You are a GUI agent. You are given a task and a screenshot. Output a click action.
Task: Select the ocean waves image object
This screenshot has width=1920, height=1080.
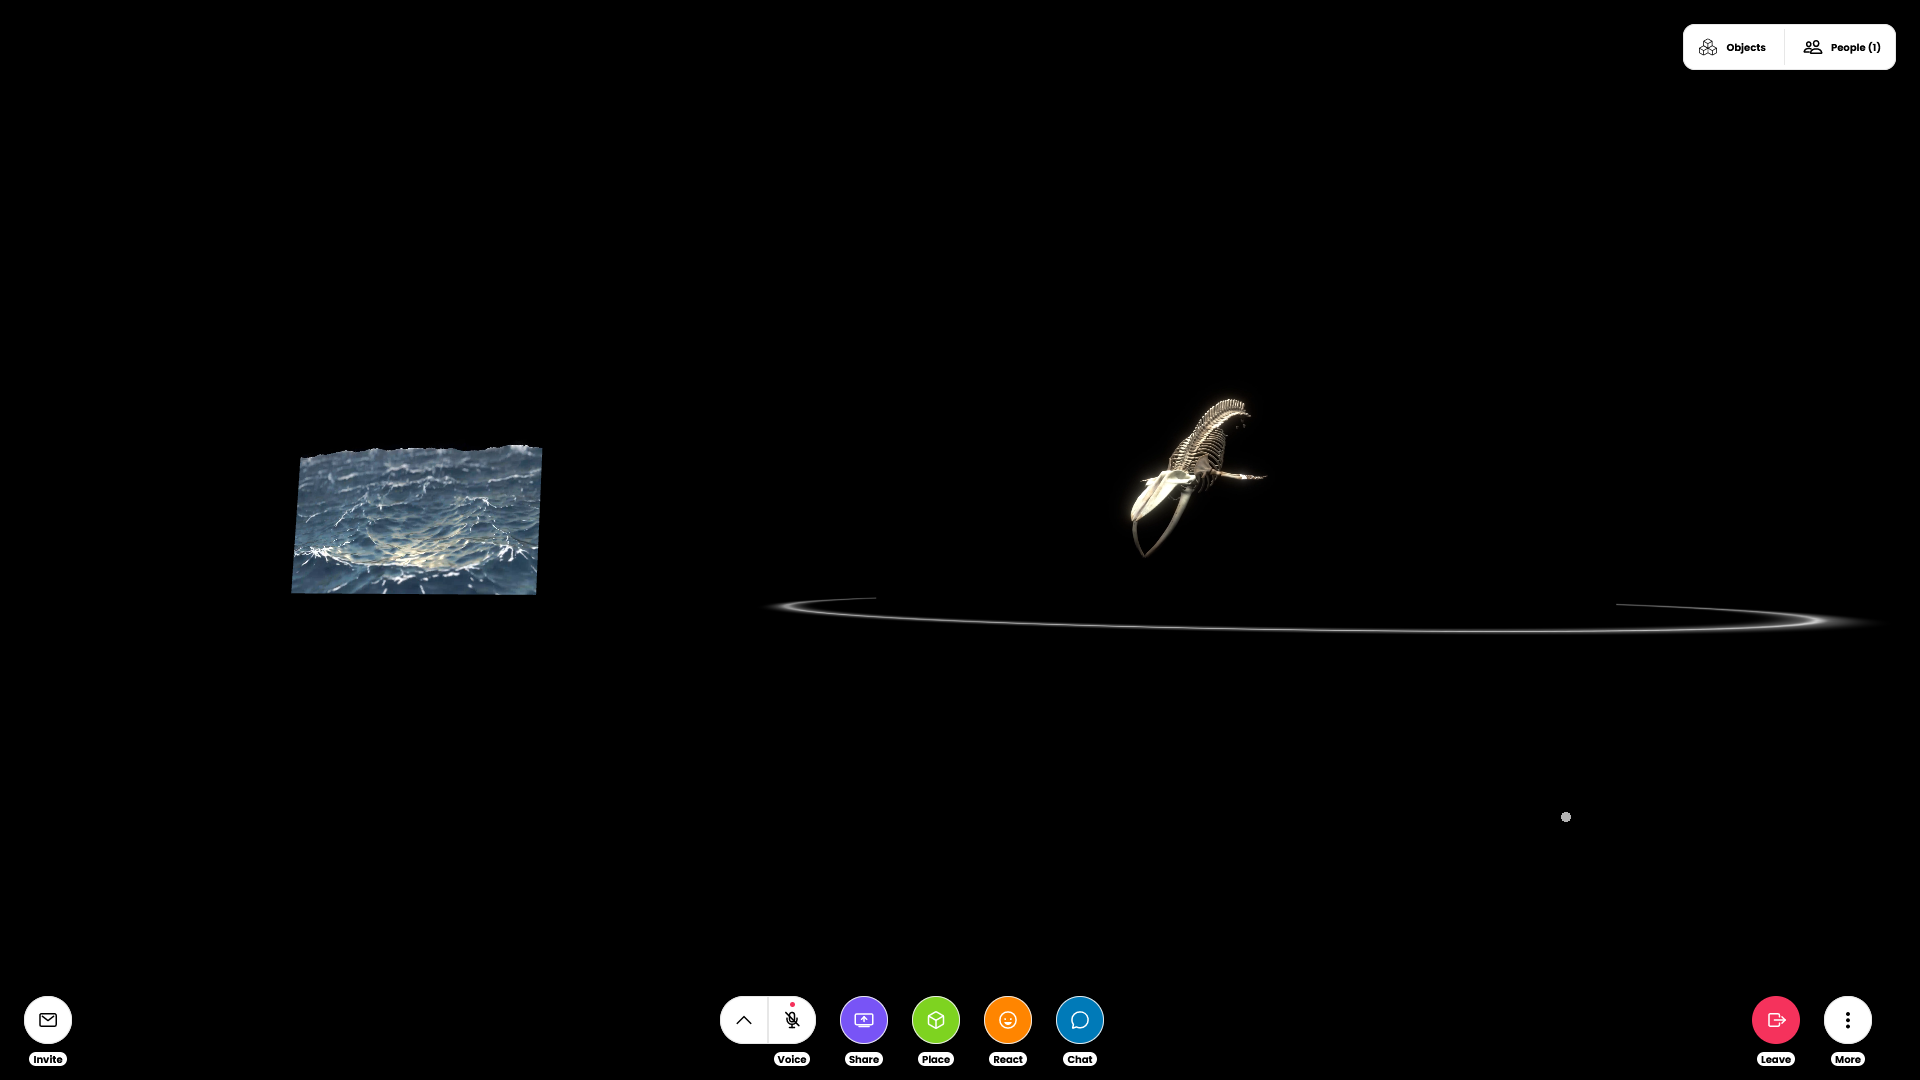pyautogui.click(x=416, y=520)
